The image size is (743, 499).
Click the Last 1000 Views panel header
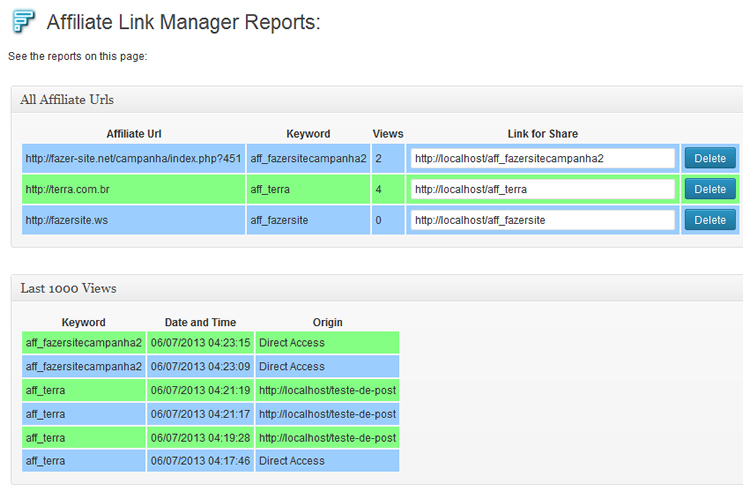[68, 289]
